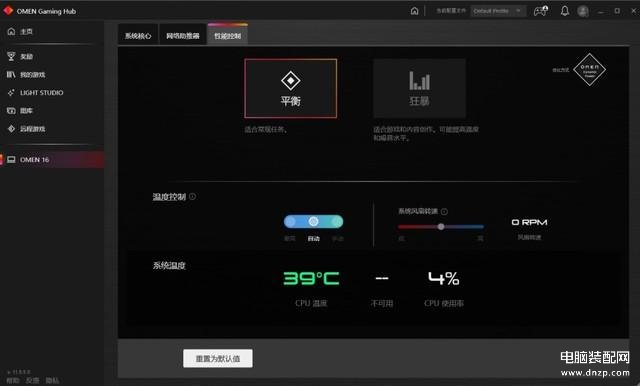Click the 反馈 feedback link at bottom left
The width and height of the screenshot is (640, 386).
32,380
